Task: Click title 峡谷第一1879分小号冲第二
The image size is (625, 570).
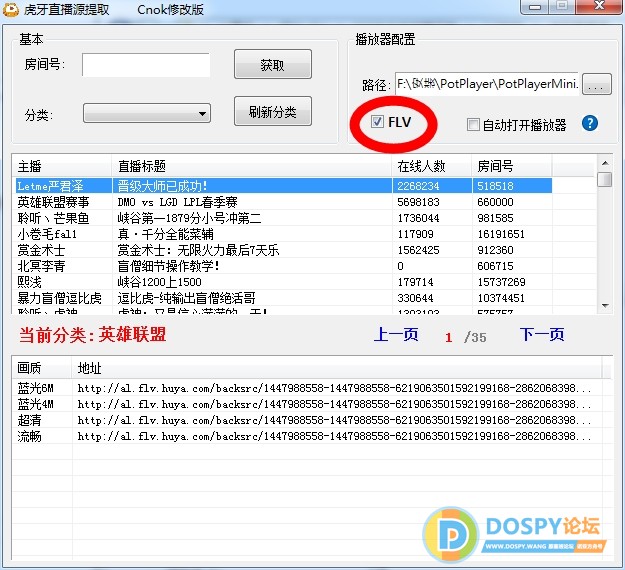Action: (x=189, y=218)
